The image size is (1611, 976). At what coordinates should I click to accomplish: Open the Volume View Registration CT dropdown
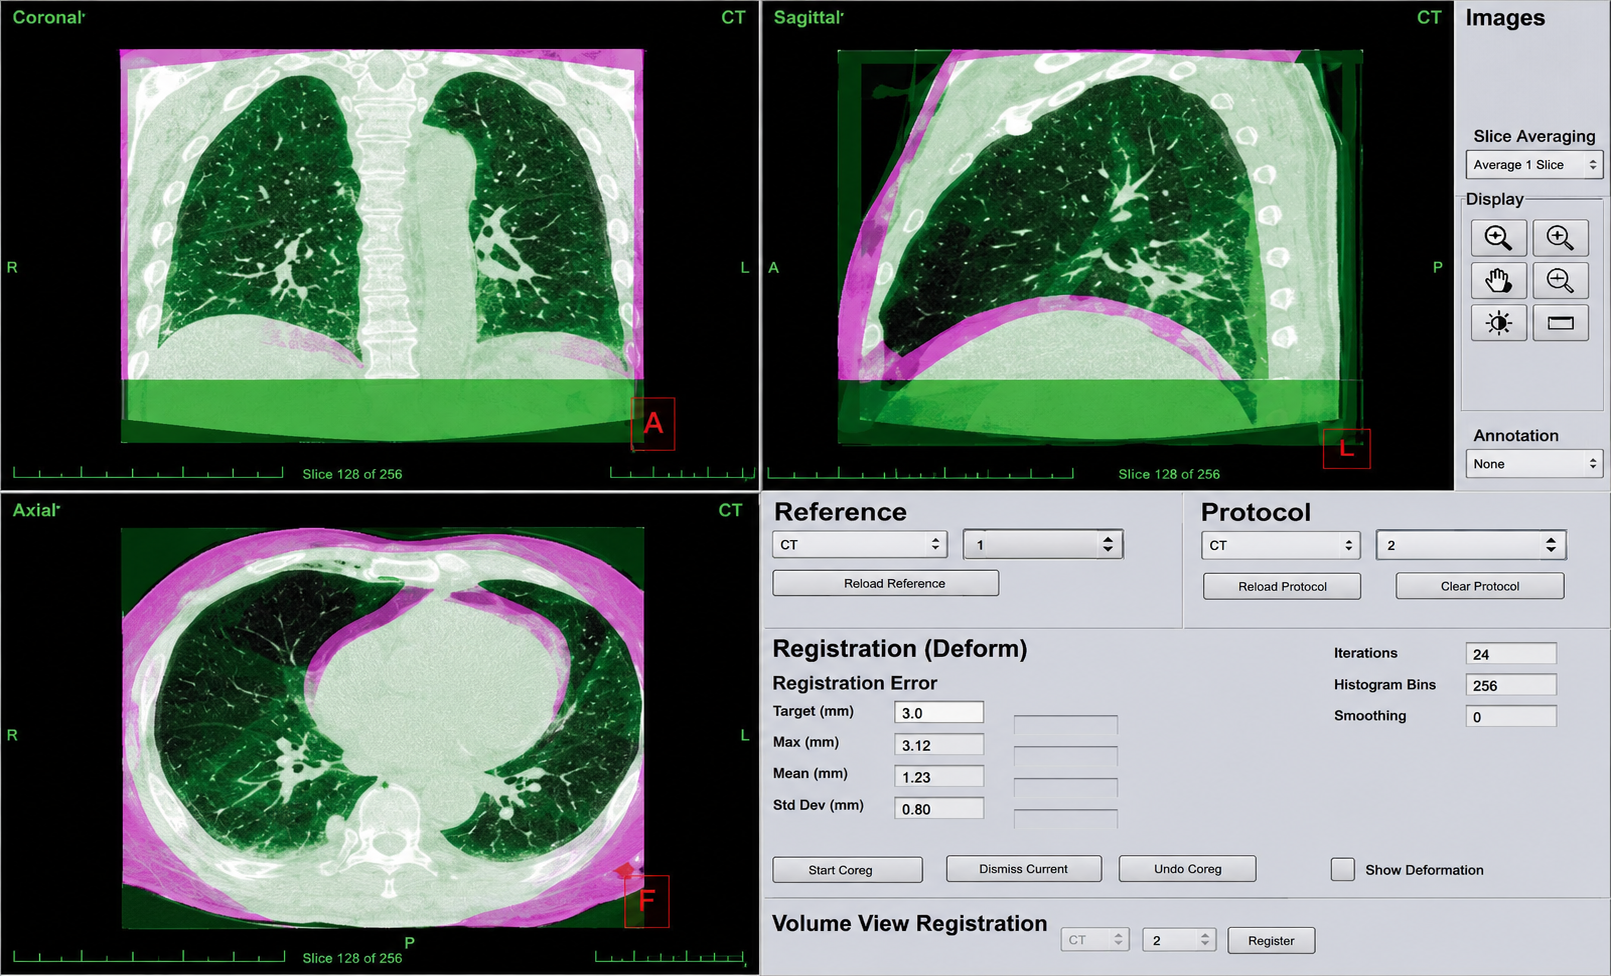1095,940
